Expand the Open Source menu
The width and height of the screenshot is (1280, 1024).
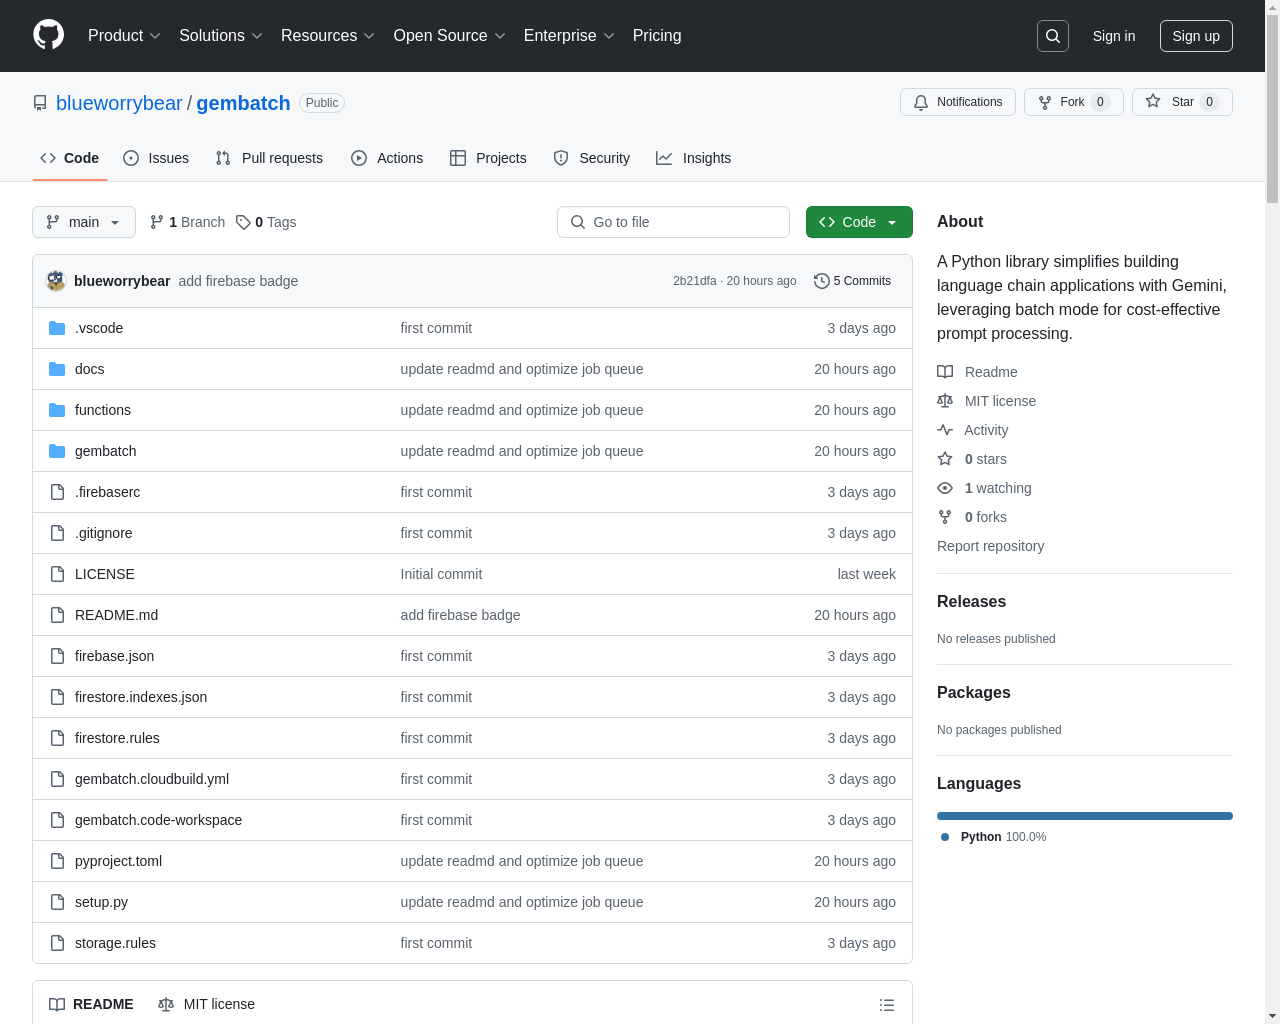[450, 36]
